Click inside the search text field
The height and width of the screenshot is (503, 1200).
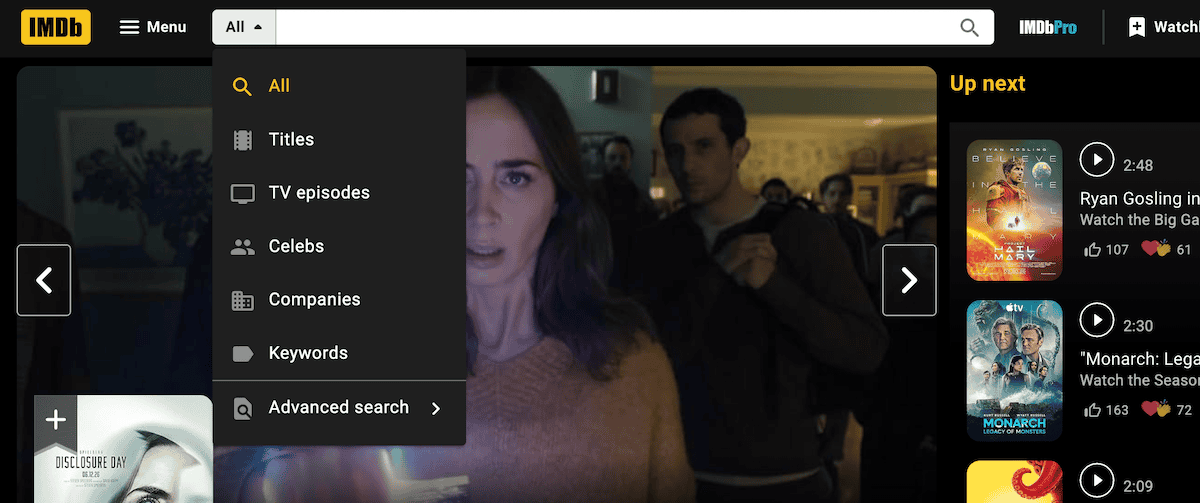[x=610, y=27]
